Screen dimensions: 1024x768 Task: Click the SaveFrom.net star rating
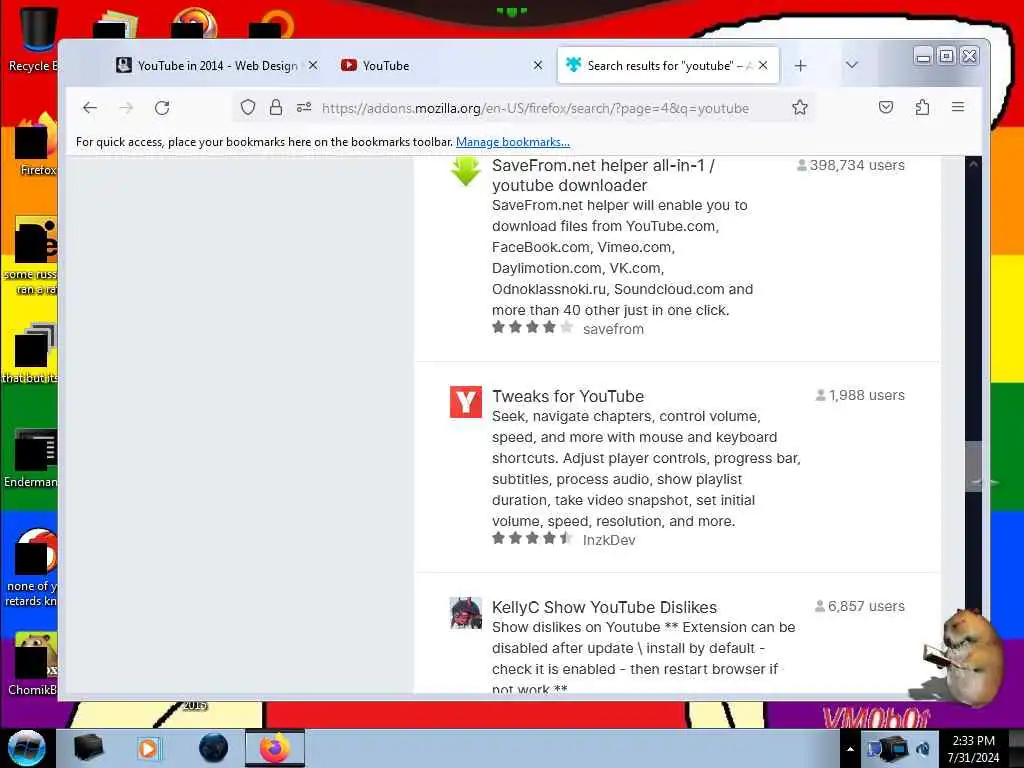click(x=532, y=327)
